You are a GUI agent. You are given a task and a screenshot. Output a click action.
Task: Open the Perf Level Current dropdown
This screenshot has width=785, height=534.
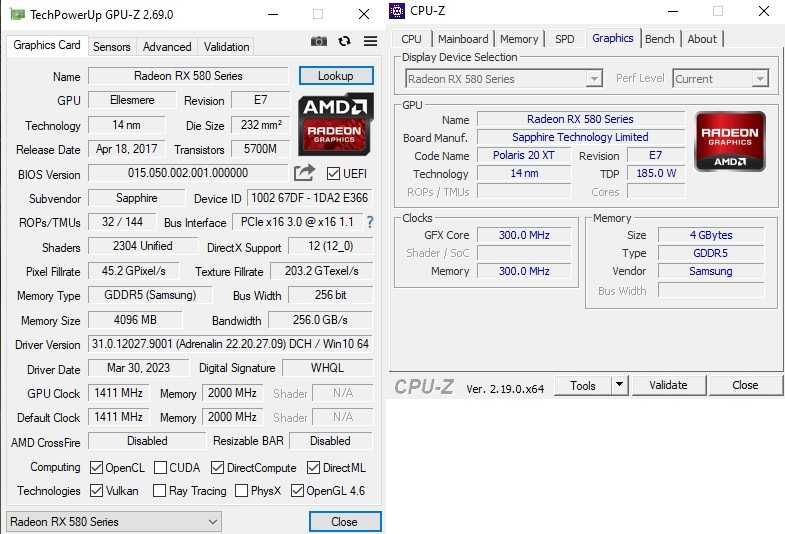click(720, 79)
